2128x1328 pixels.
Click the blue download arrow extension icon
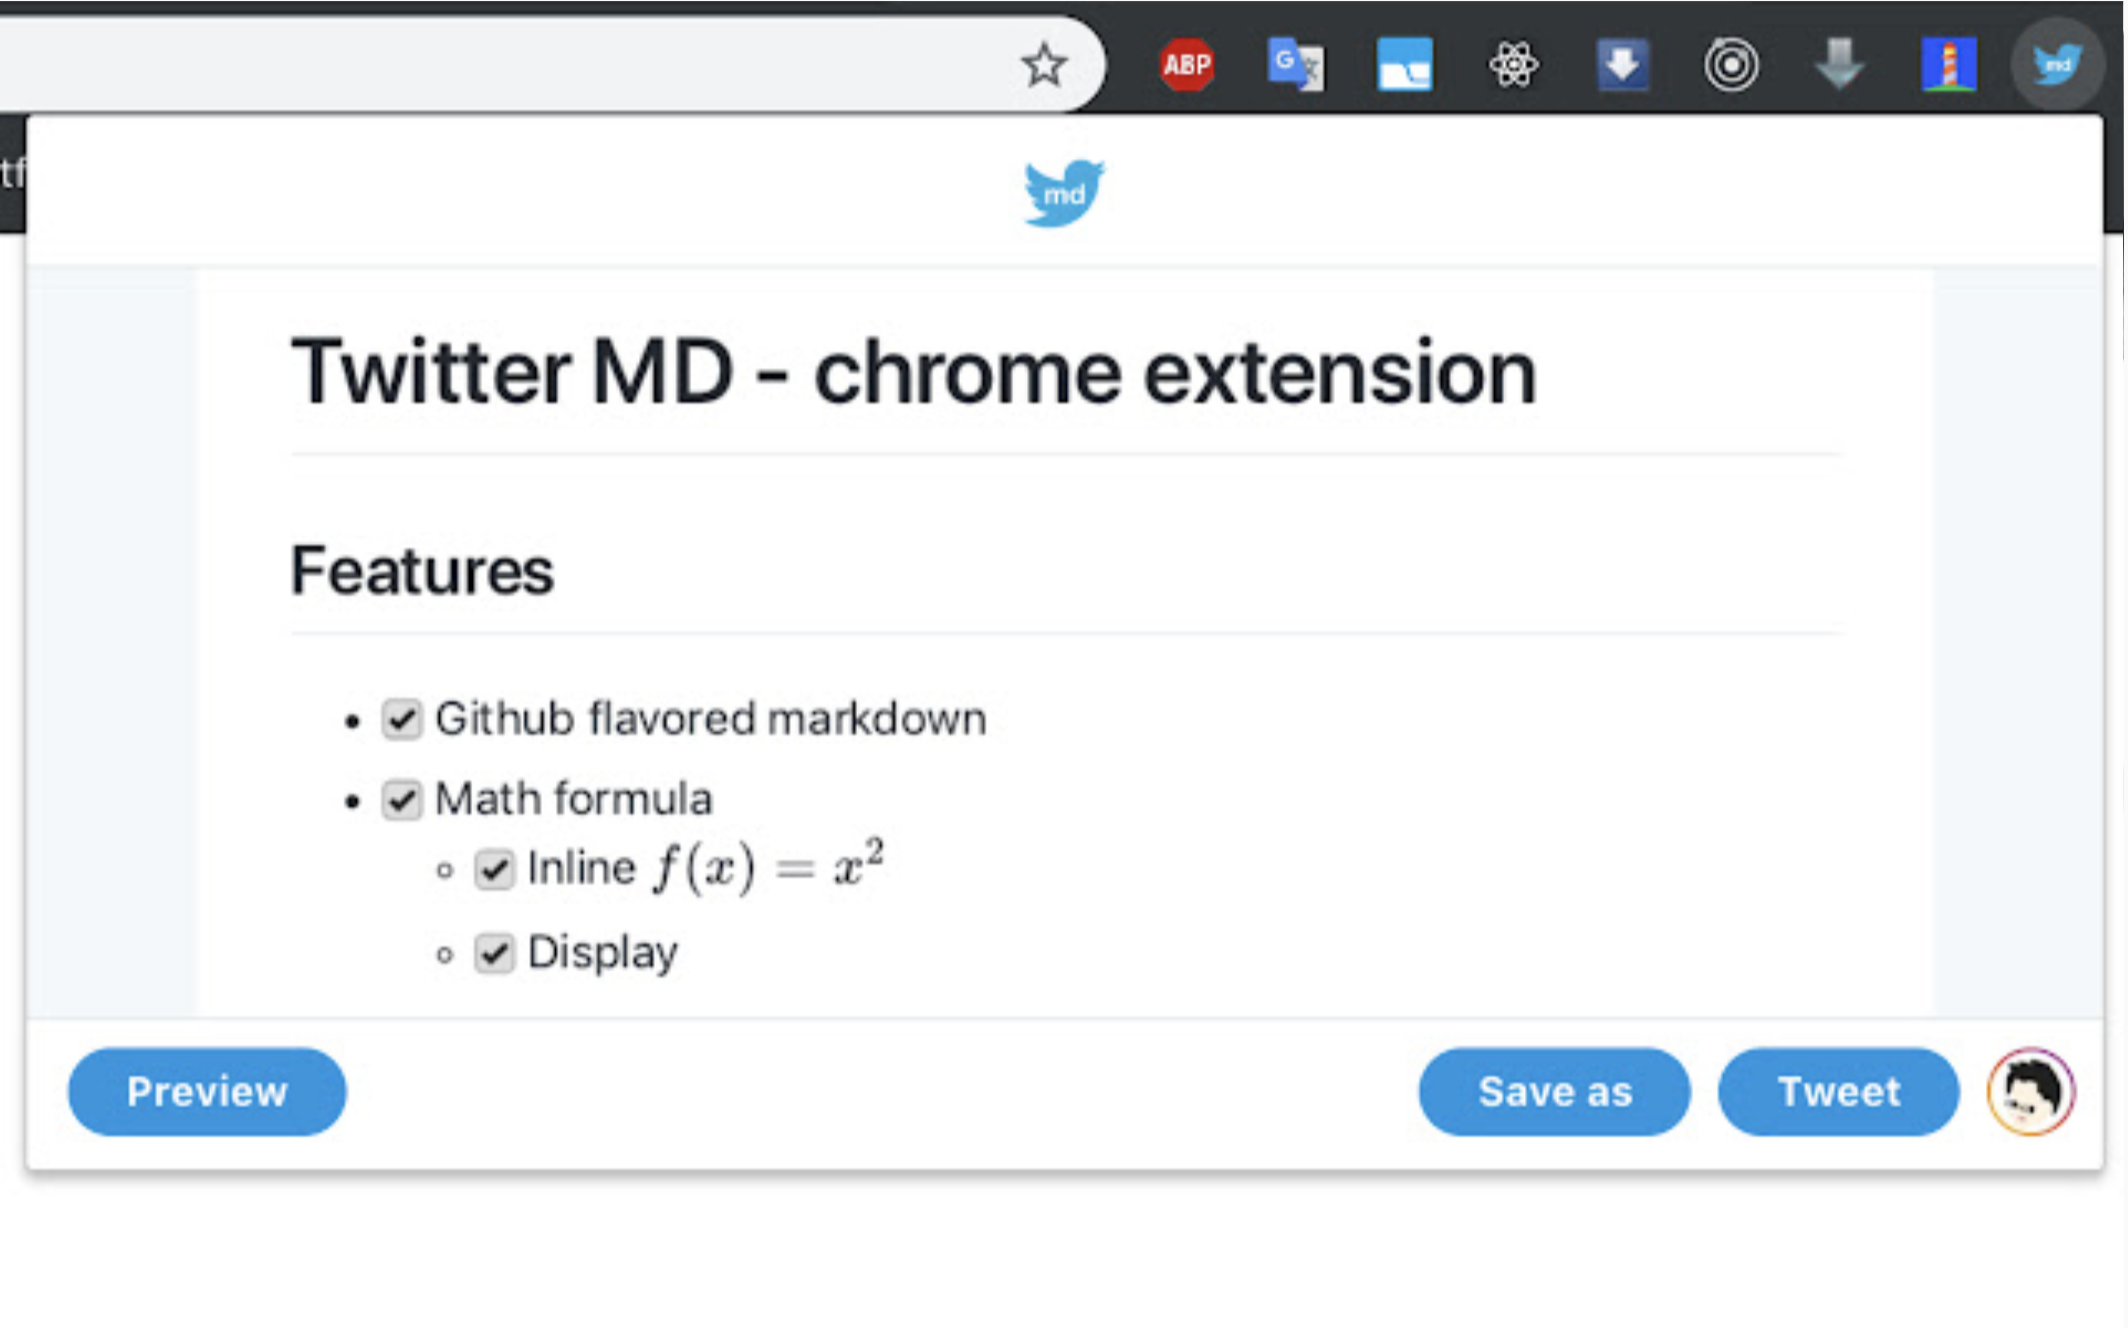(x=1622, y=65)
